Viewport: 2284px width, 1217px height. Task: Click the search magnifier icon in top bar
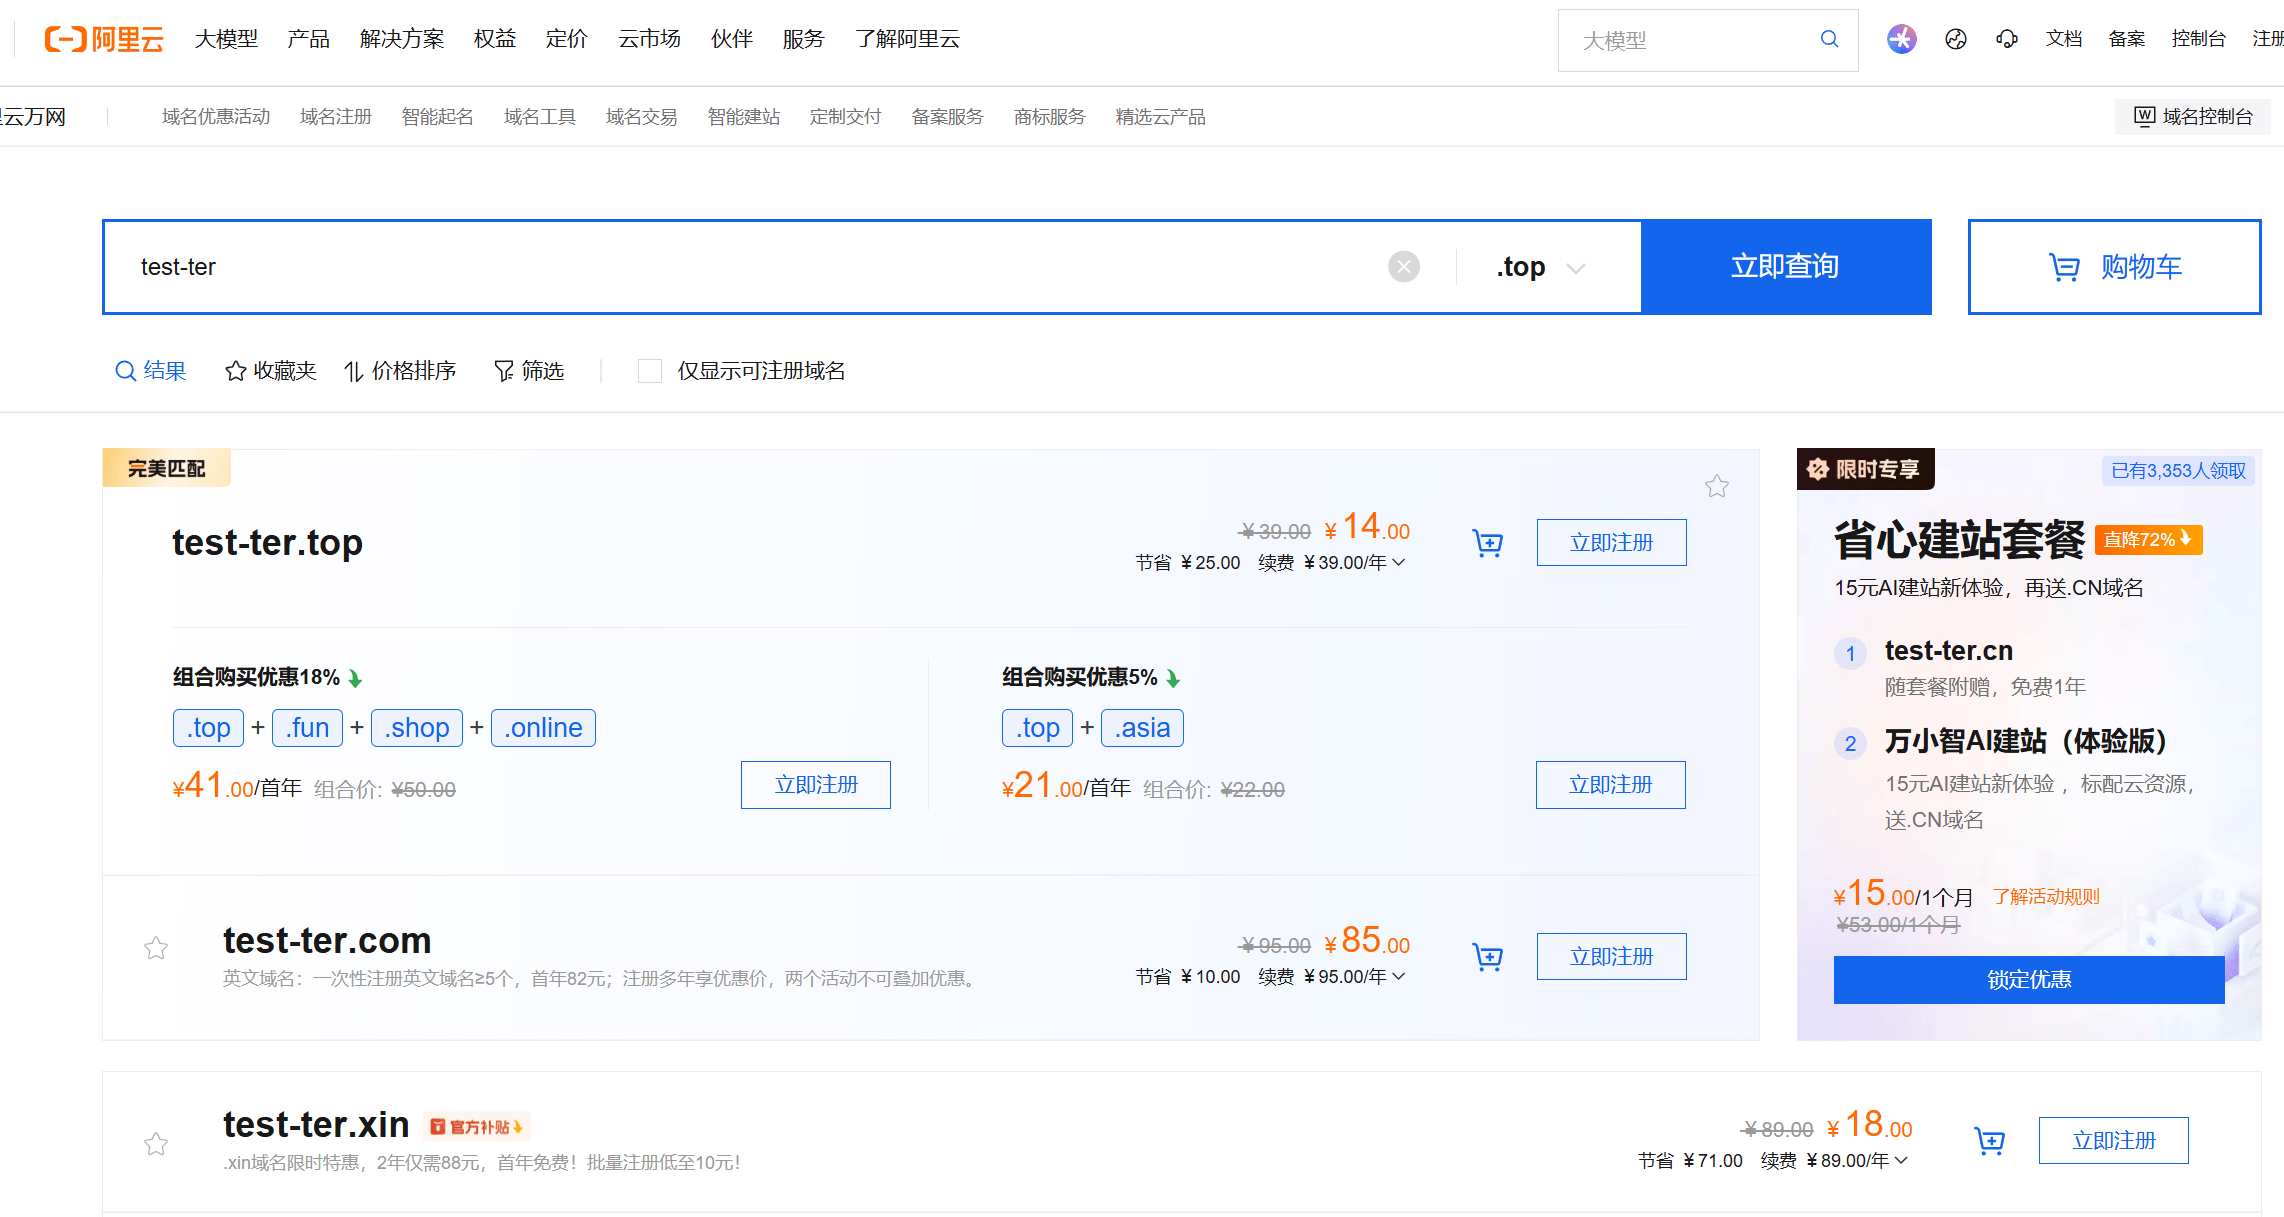click(1829, 39)
